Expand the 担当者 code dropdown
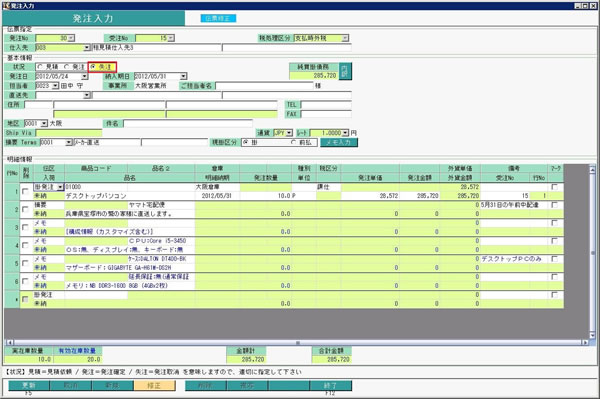600x399 pixels. point(55,86)
